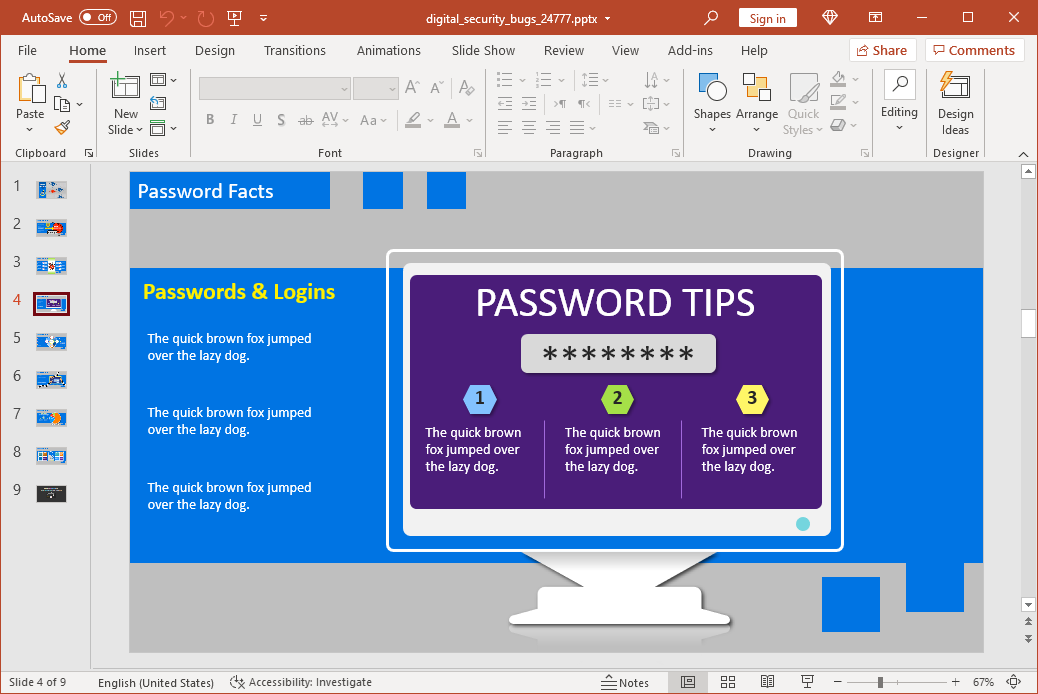This screenshot has width=1038, height=694.
Task: Toggle AutoSave switch
Action: (x=98, y=18)
